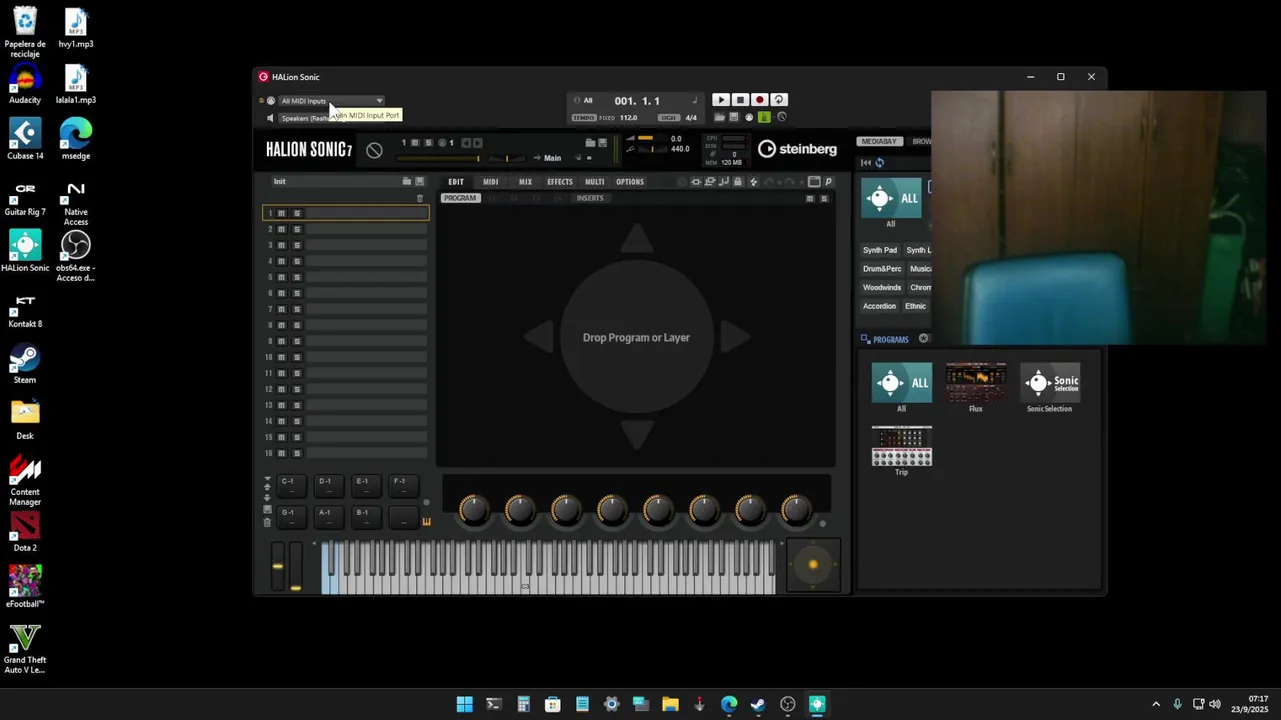Click the orange sphere XY control
The height and width of the screenshot is (720, 1281).
coord(813,565)
